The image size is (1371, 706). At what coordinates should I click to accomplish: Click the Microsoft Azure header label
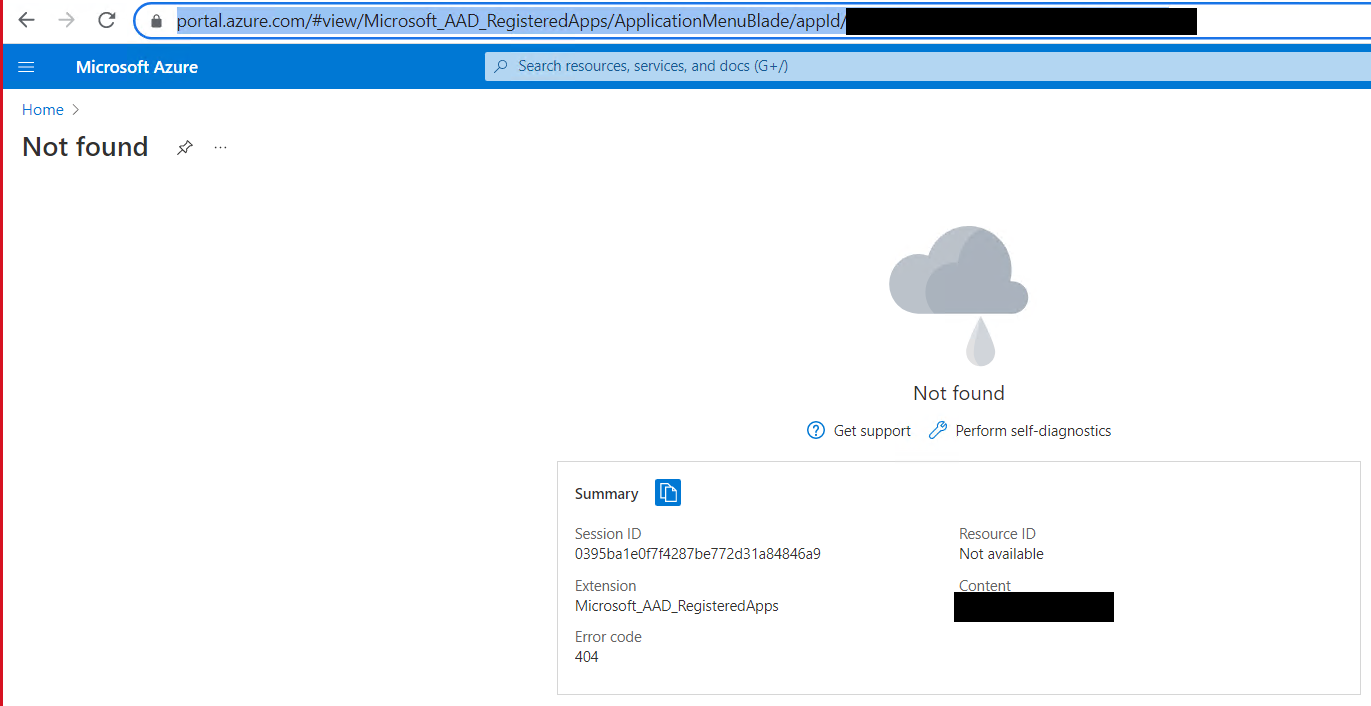pos(136,66)
